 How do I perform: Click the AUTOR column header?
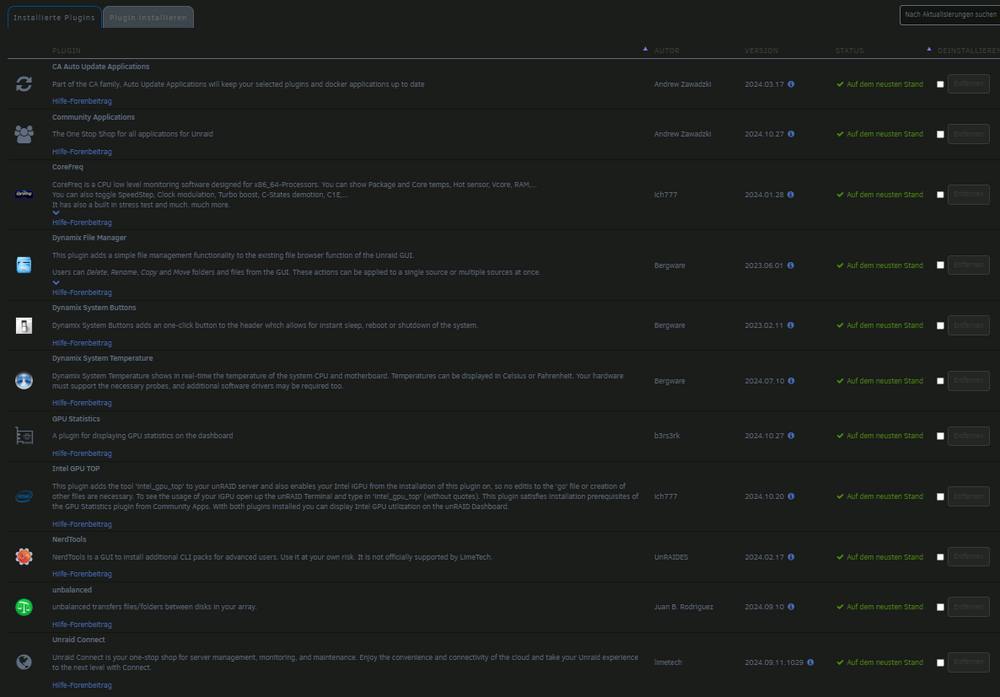coord(666,50)
